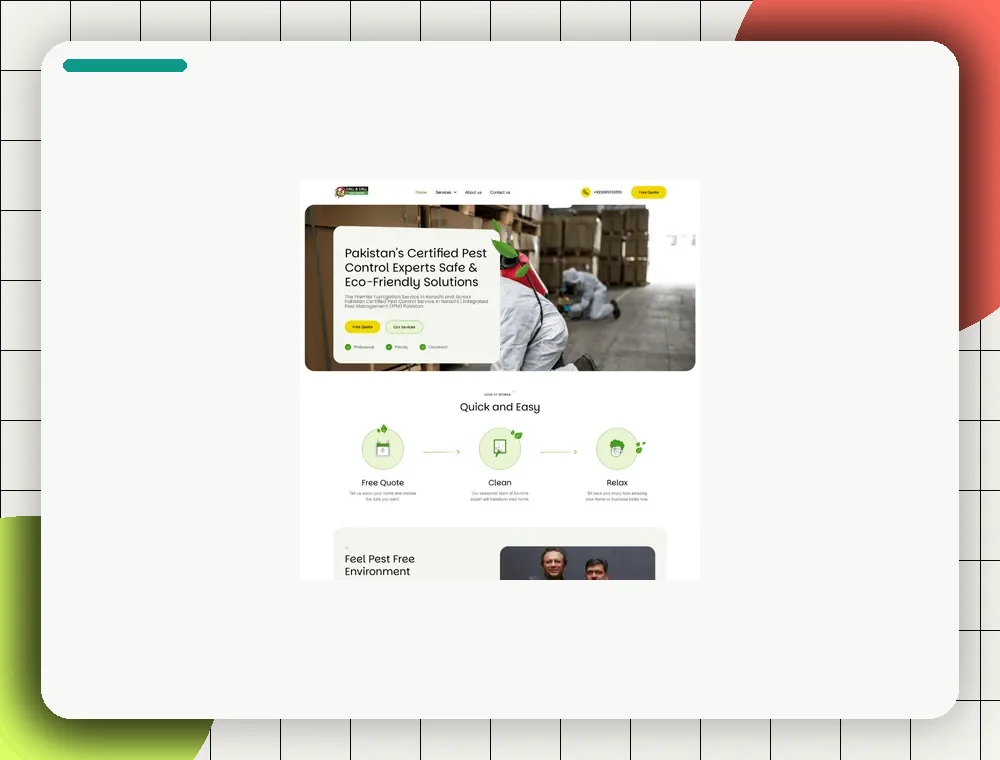
Task: Click the Our Services button
Action: coord(404,326)
